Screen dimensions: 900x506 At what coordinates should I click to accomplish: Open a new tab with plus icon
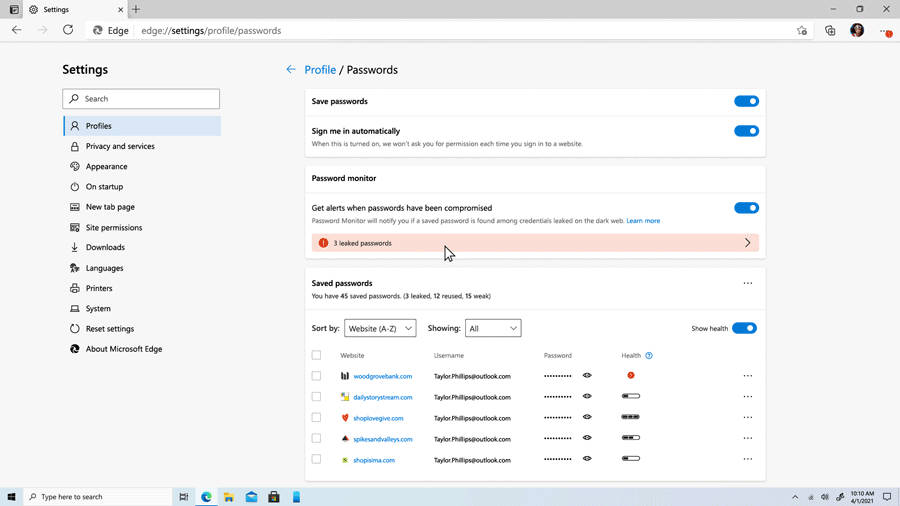[136, 9]
